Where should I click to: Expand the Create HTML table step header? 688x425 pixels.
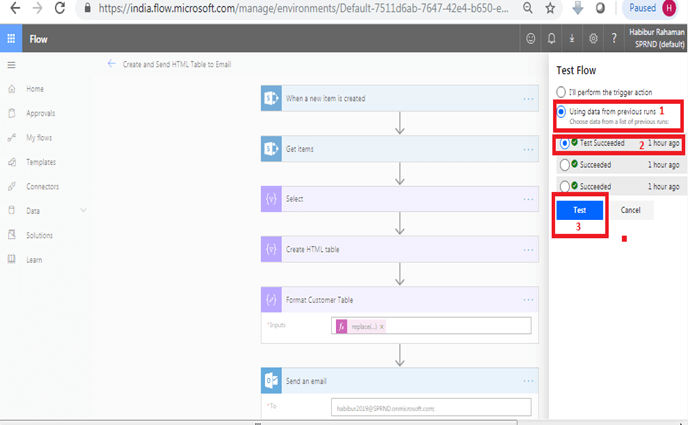click(400, 250)
